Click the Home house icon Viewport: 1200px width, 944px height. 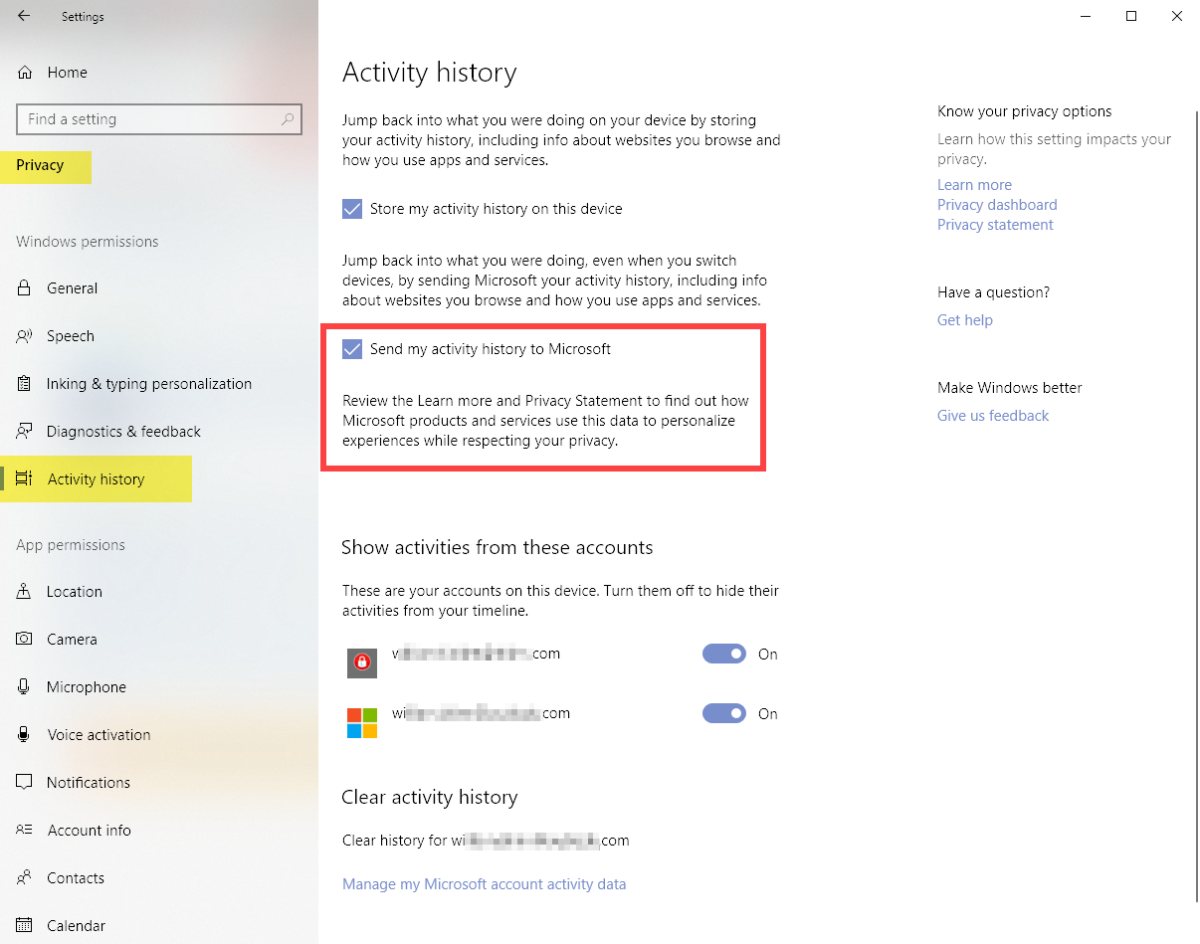(25, 72)
